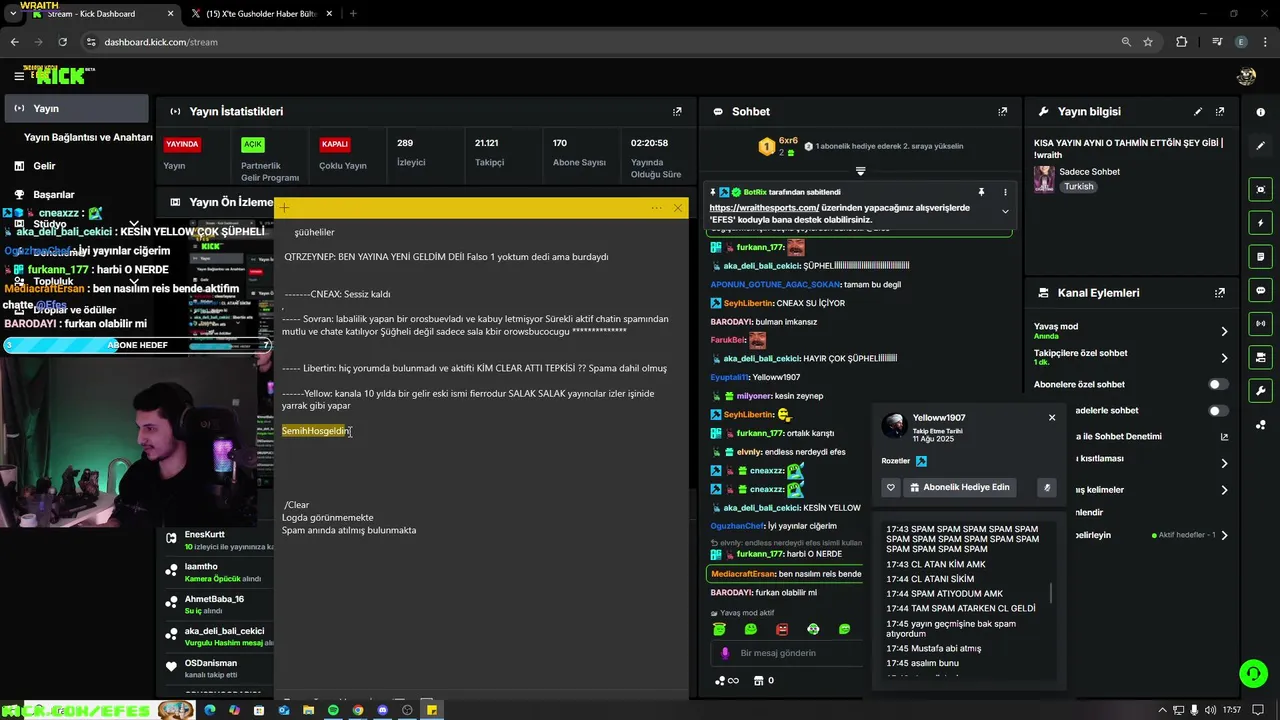This screenshot has height=720, width=1280.
Task: Click the mute icon on Yelloww1907 card
Action: [1046, 487]
